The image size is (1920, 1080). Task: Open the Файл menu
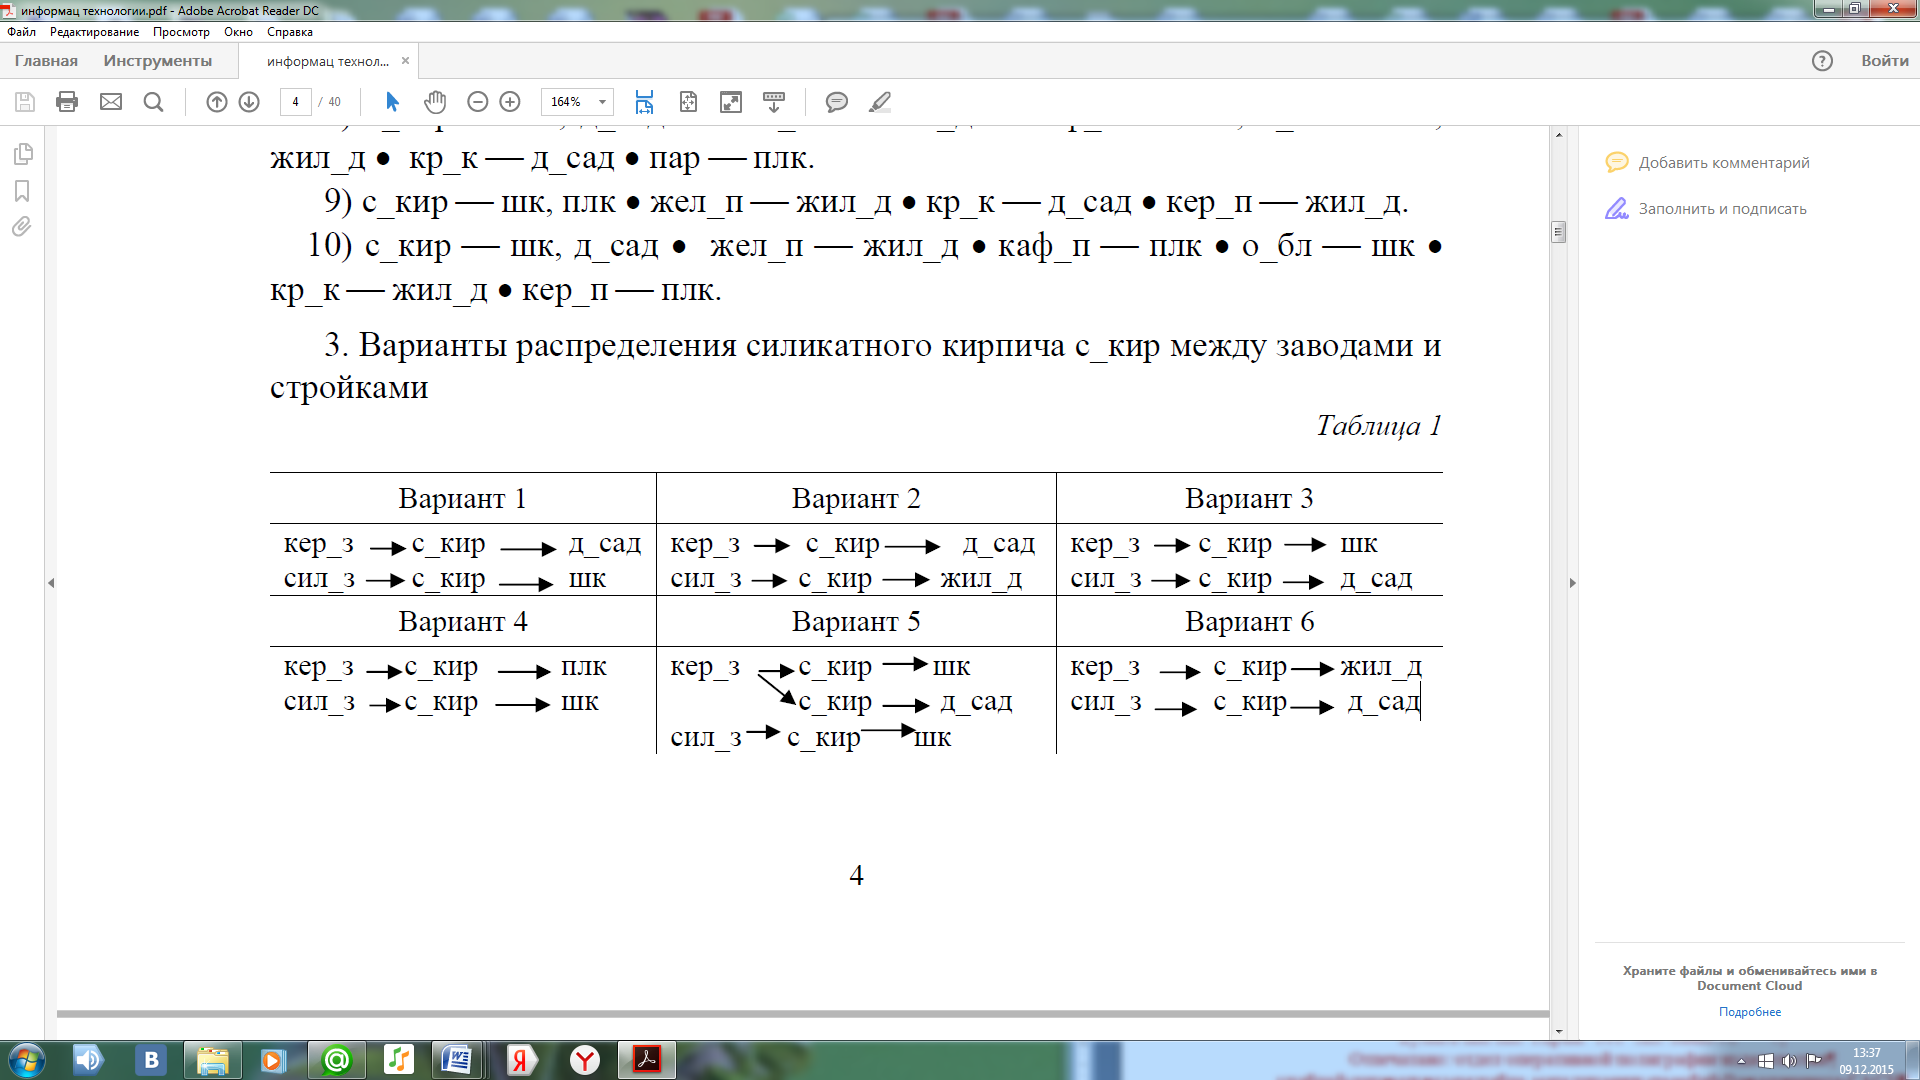click(21, 32)
